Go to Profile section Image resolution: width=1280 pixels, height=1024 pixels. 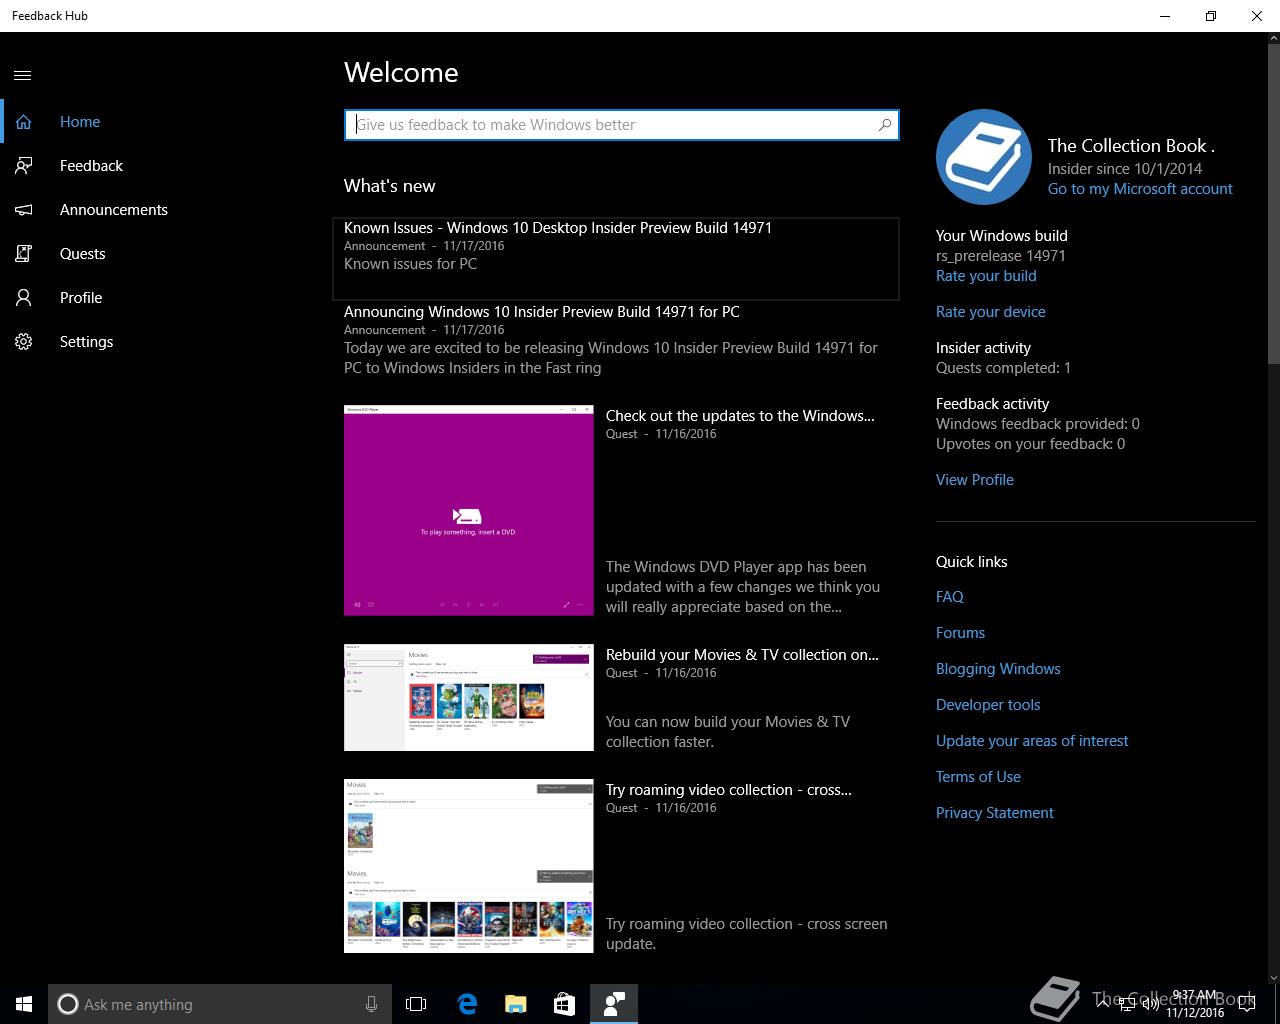[81, 298]
